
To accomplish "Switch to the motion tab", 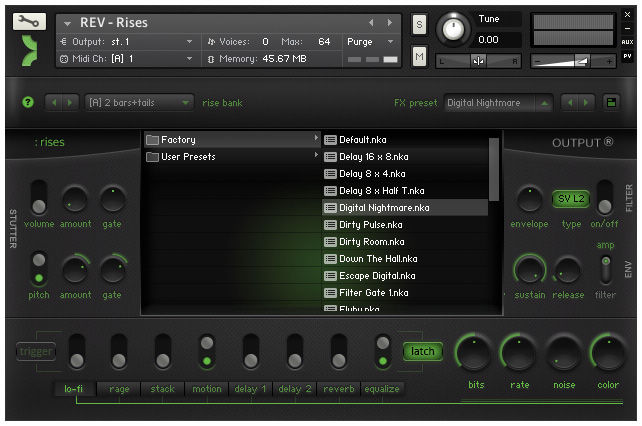I will 207,389.
